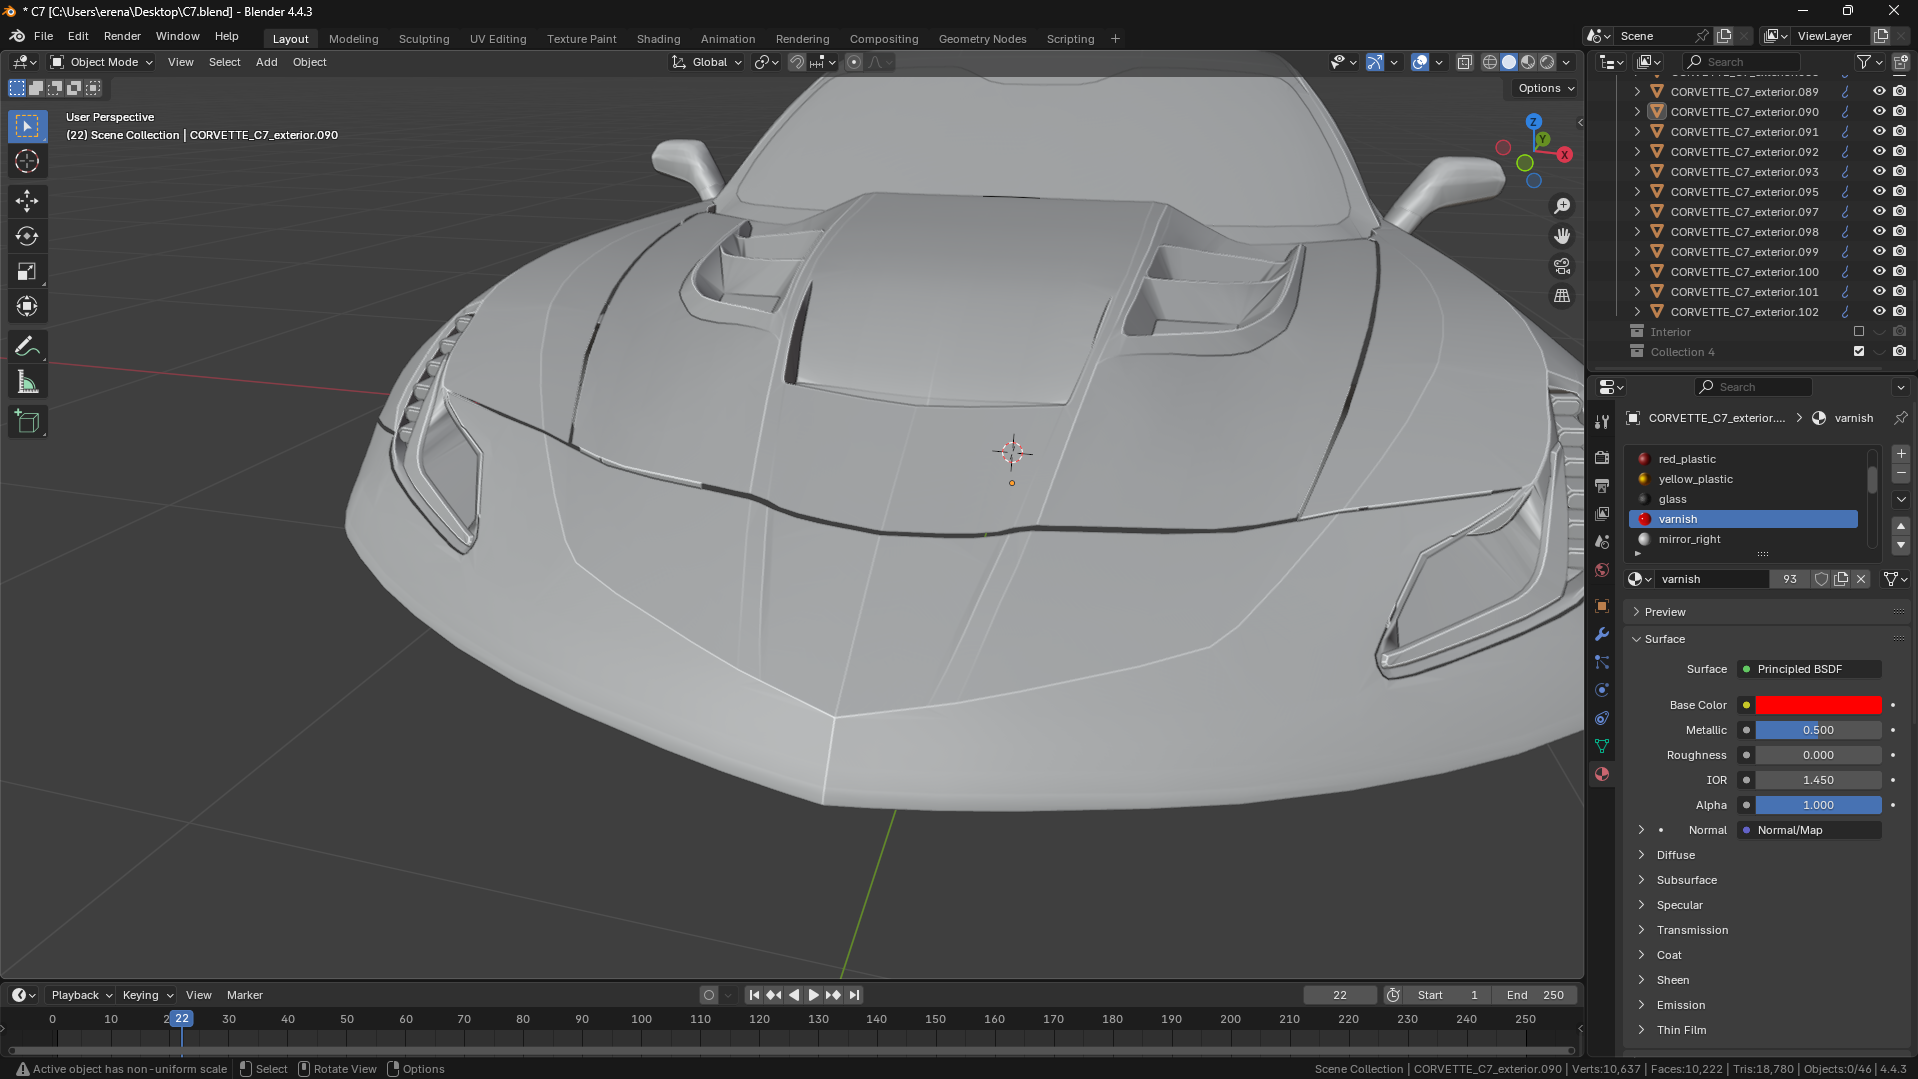Screen dimensions: 1918x1079
Task: Open the Render properties tab
Action: pyautogui.click(x=1602, y=457)
